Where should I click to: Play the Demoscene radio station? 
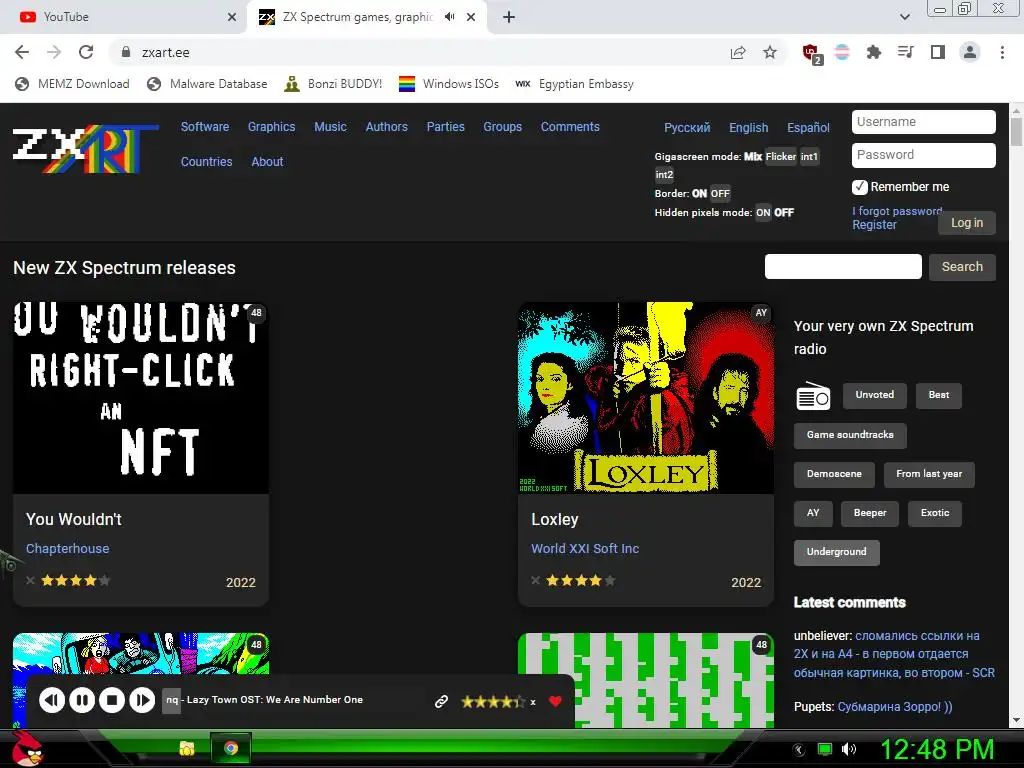pos(834,474)
